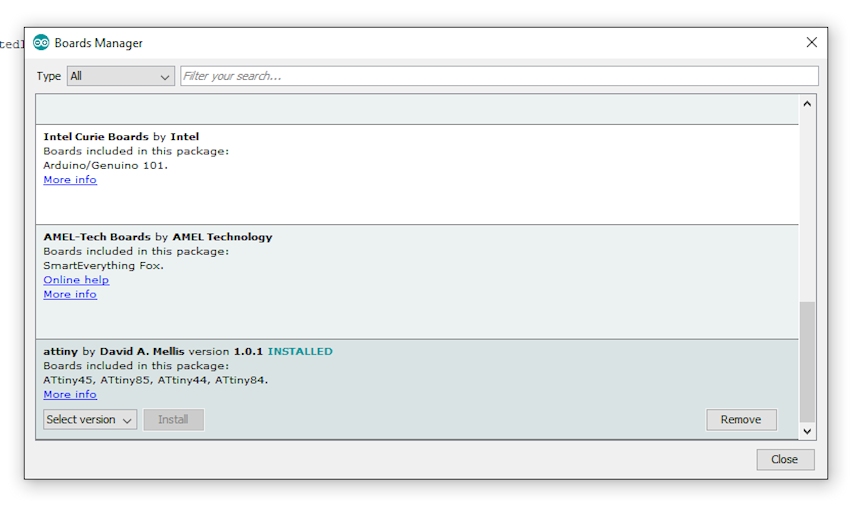This screenshot has height=506, width=850.
Task: Click the scroll down arrow of the boards list
Action: 807,431
